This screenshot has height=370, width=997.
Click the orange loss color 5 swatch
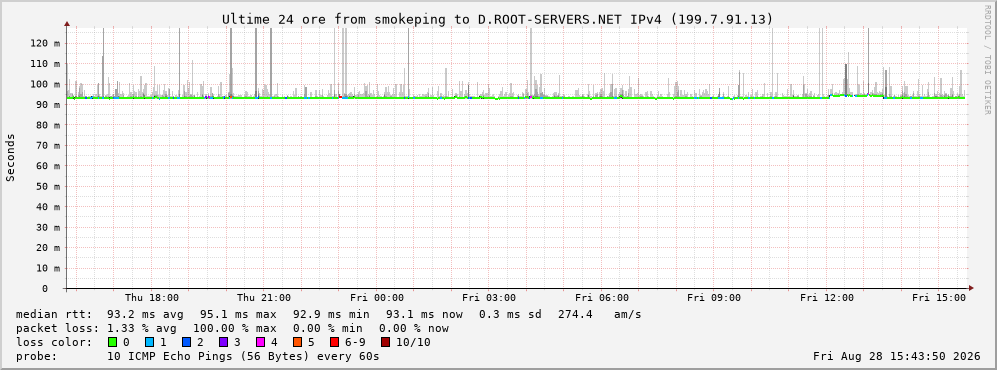click(298, 342)
